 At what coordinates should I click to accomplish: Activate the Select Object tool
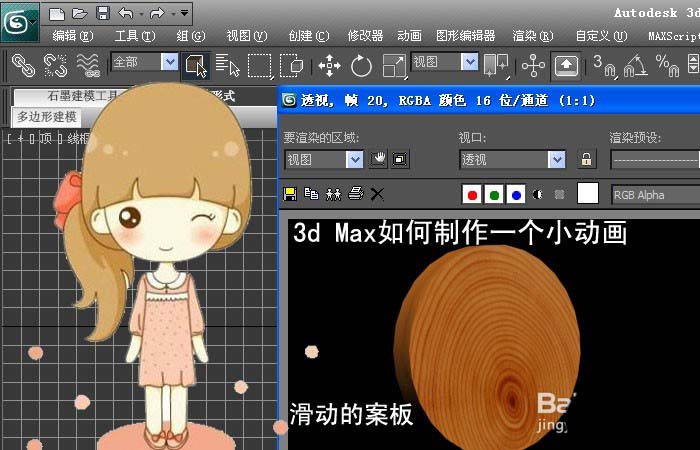click(196, 66)
